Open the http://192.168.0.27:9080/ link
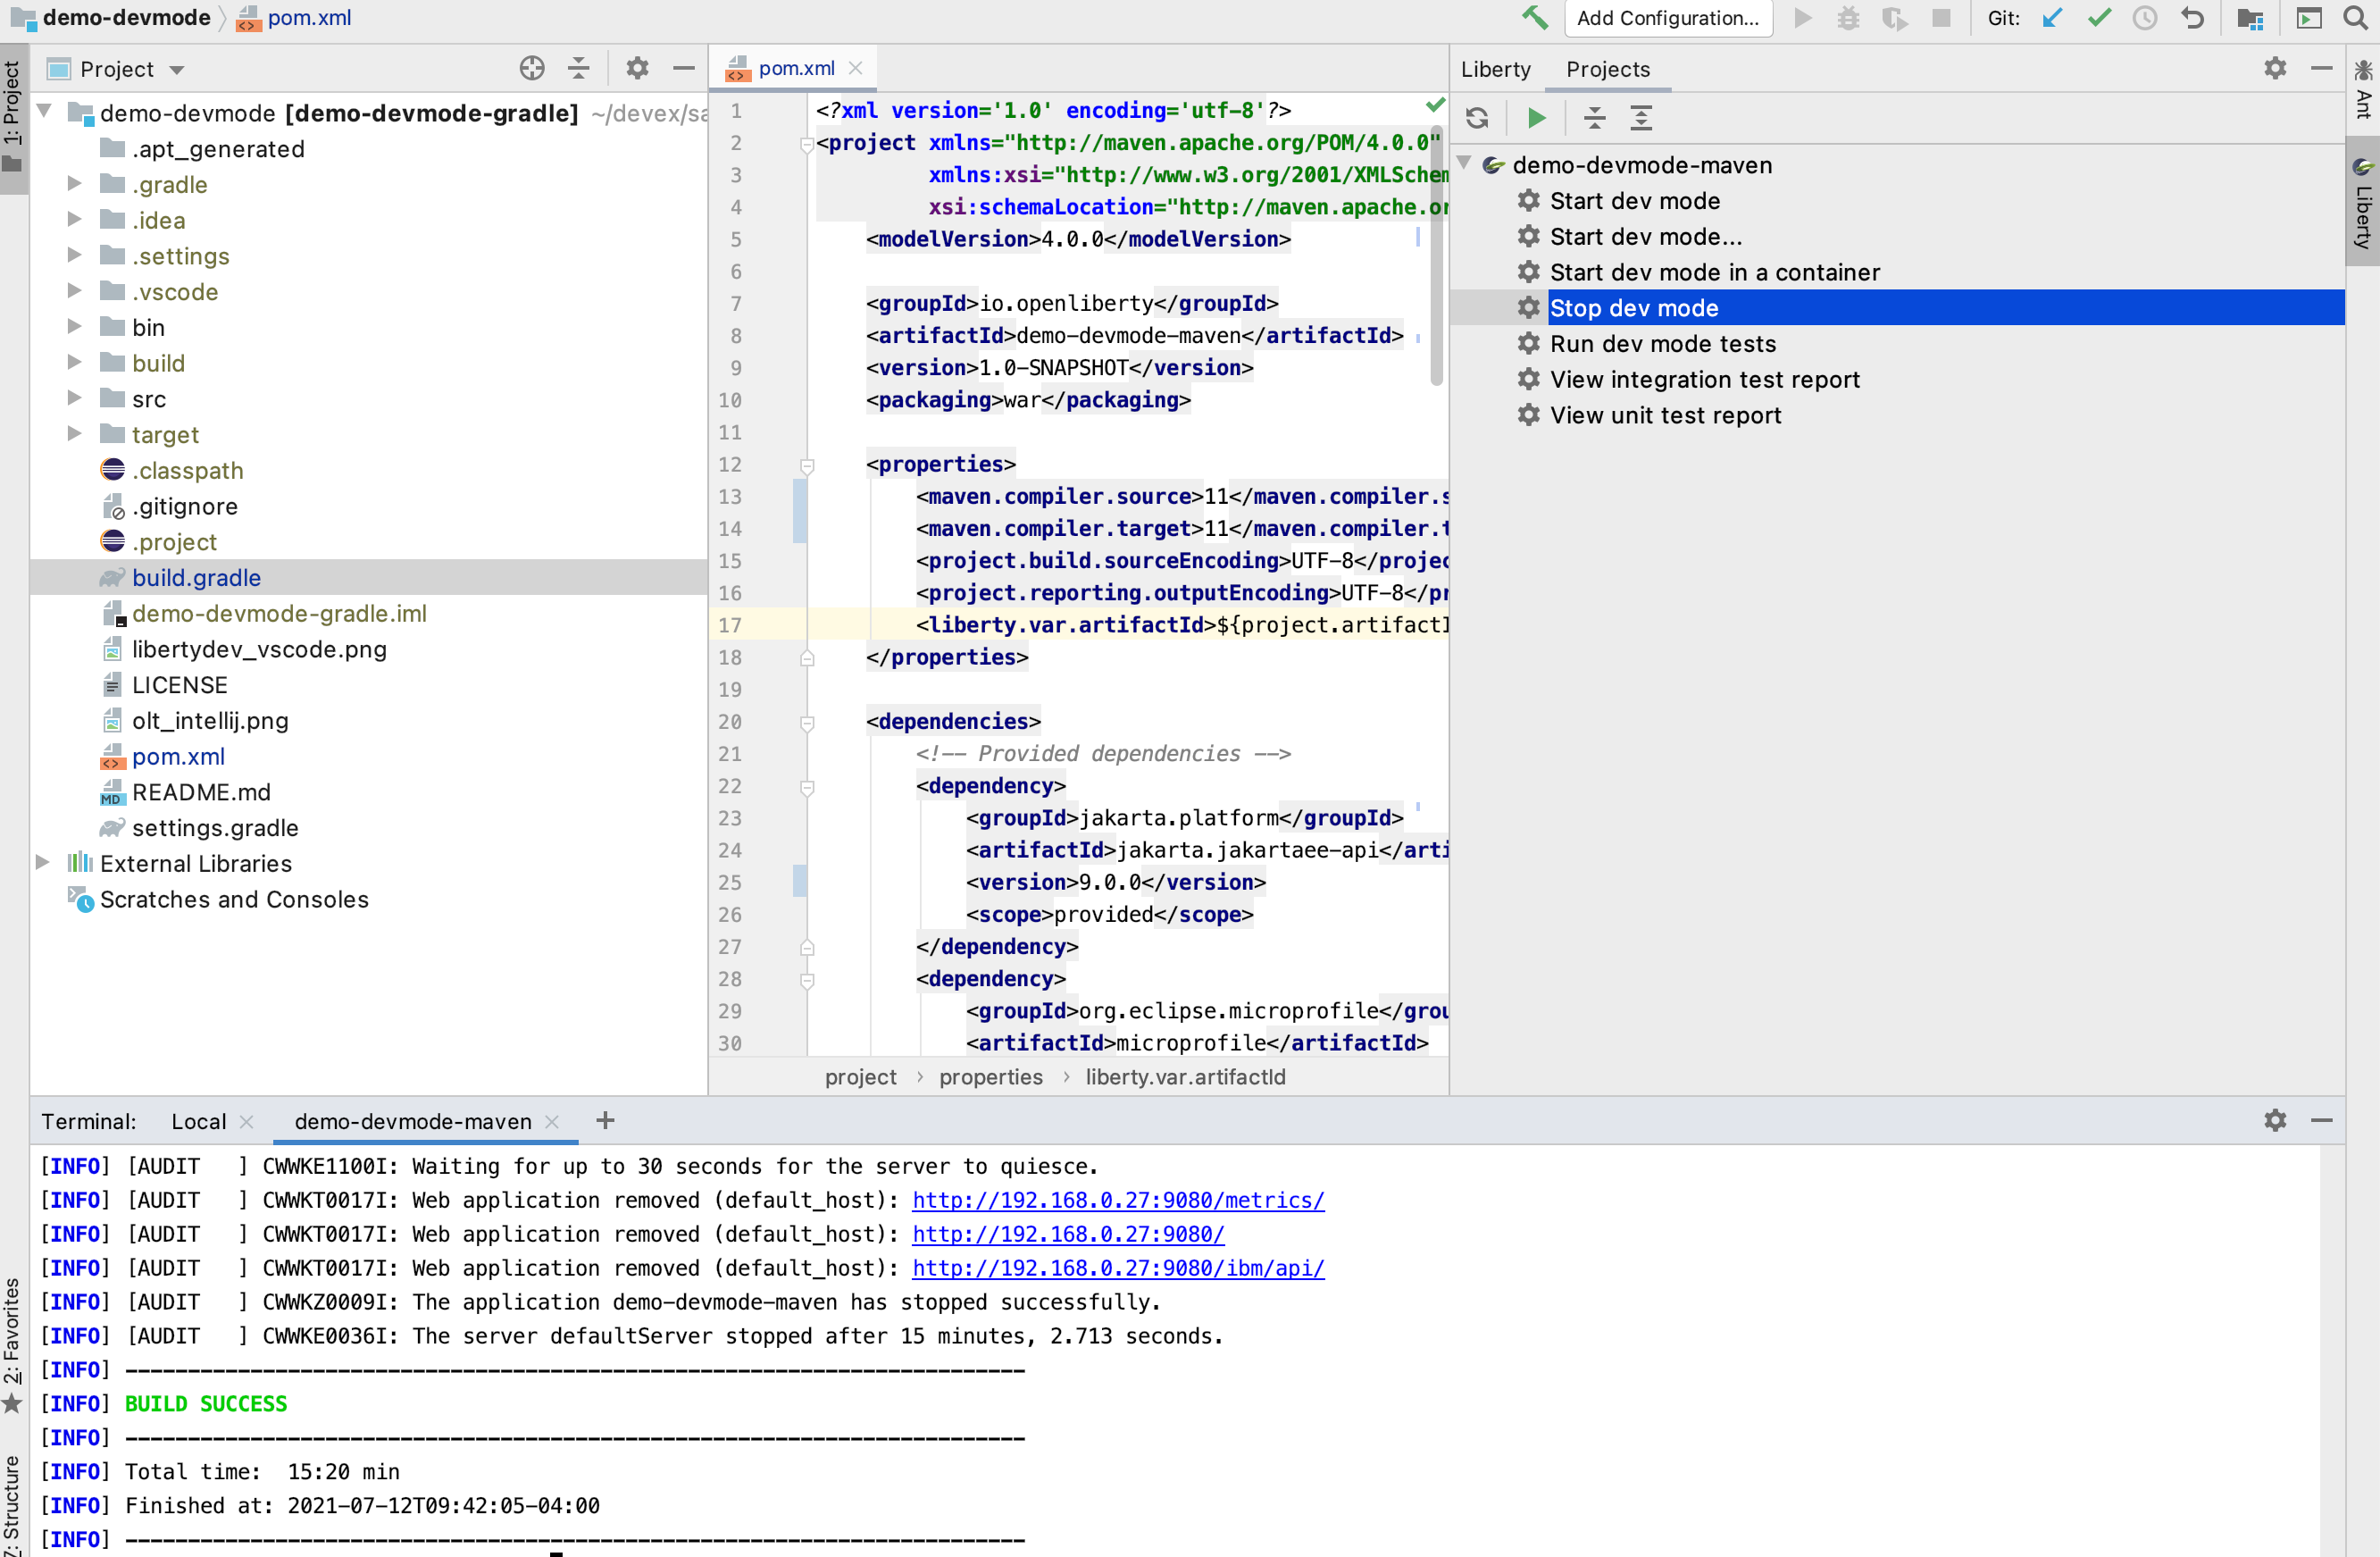Viewport: 2380px width, 1557px height. [x=1068, y=1234]
